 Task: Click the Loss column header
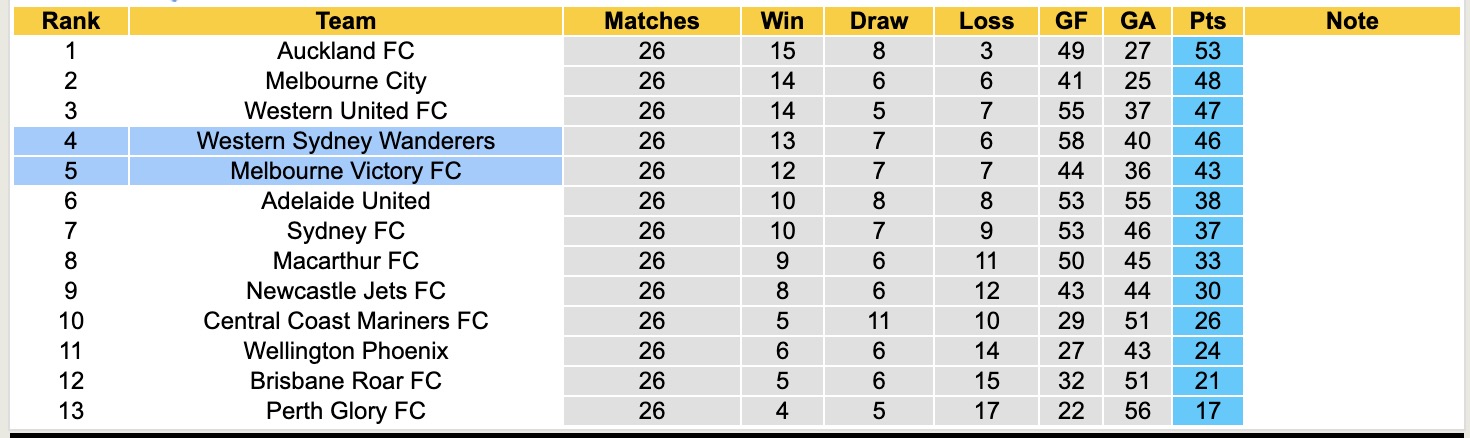pos(986,21)
